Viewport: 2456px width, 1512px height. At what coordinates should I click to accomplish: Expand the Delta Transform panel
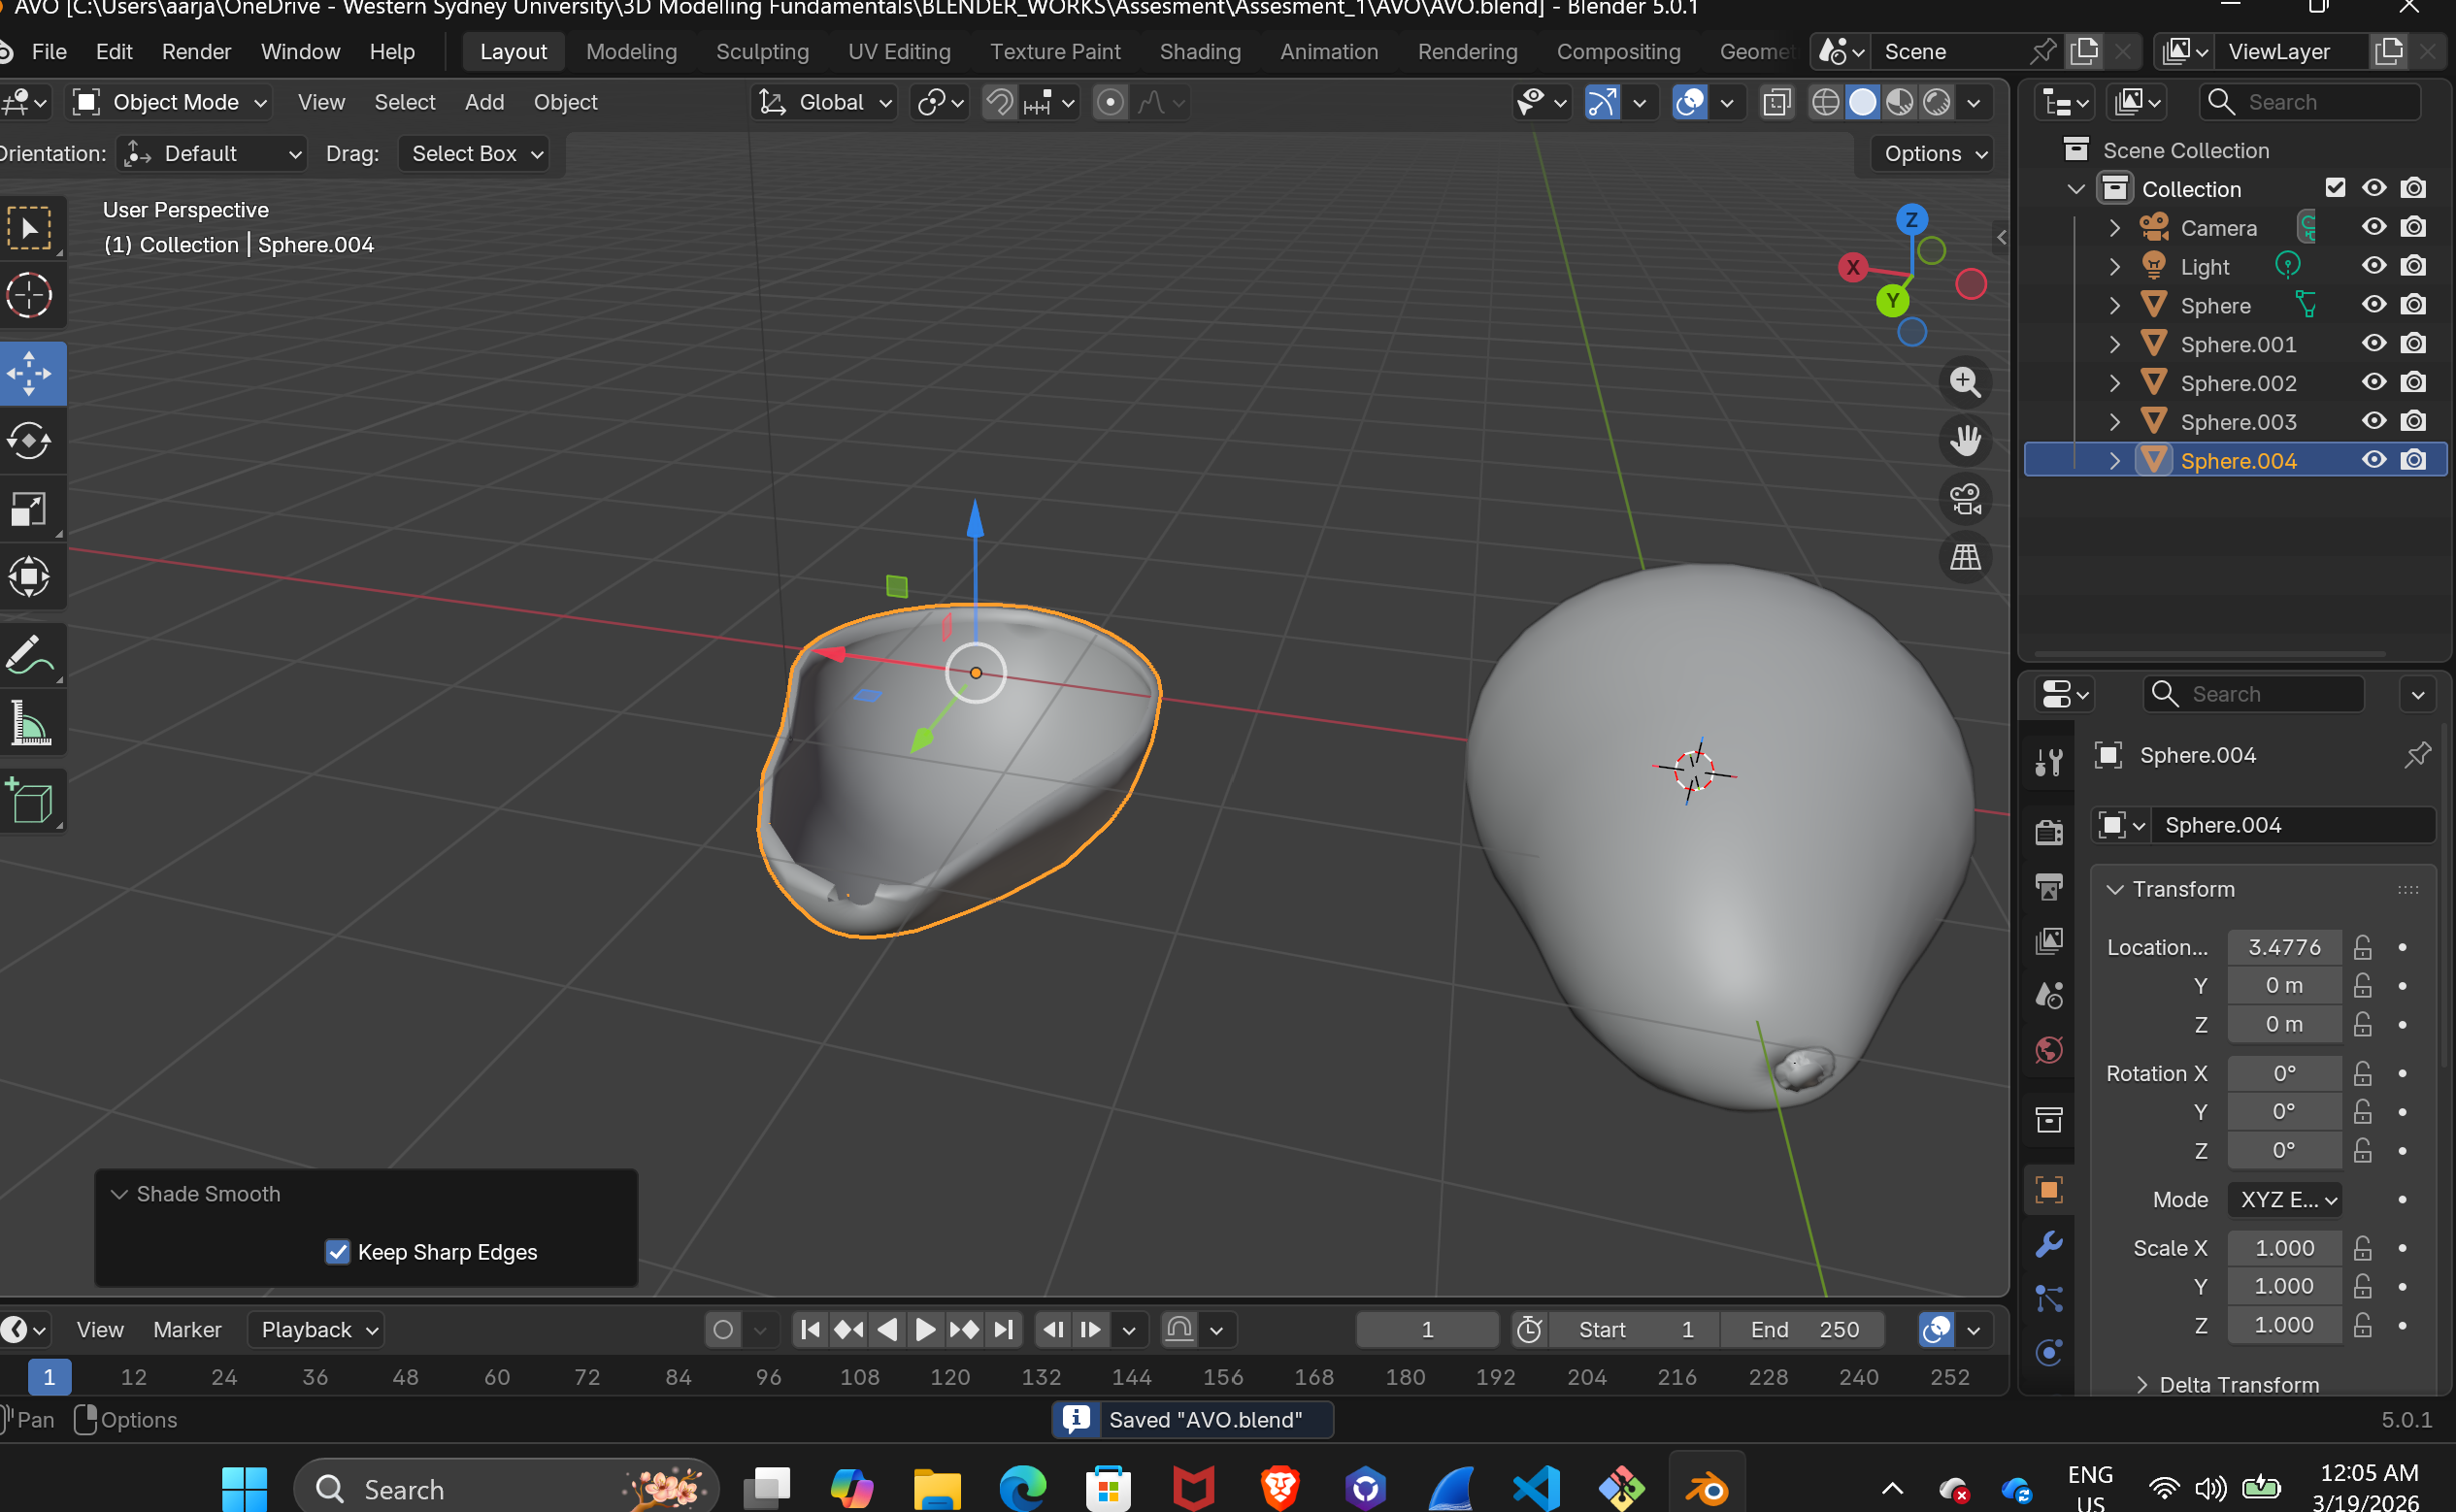coord(2238,1384)
